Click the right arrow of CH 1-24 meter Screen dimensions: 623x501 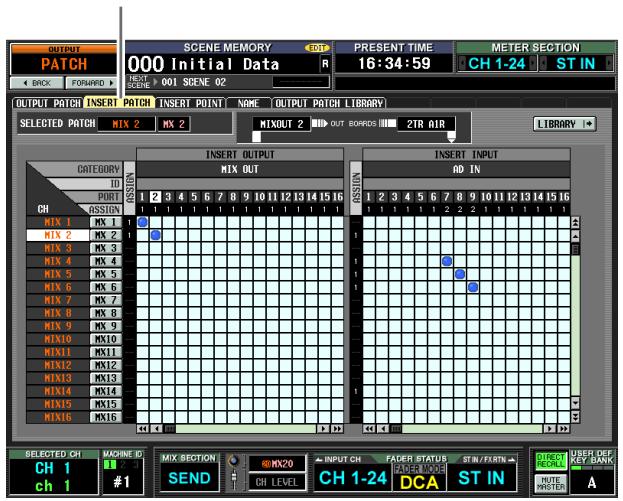[x=533, y=63]
